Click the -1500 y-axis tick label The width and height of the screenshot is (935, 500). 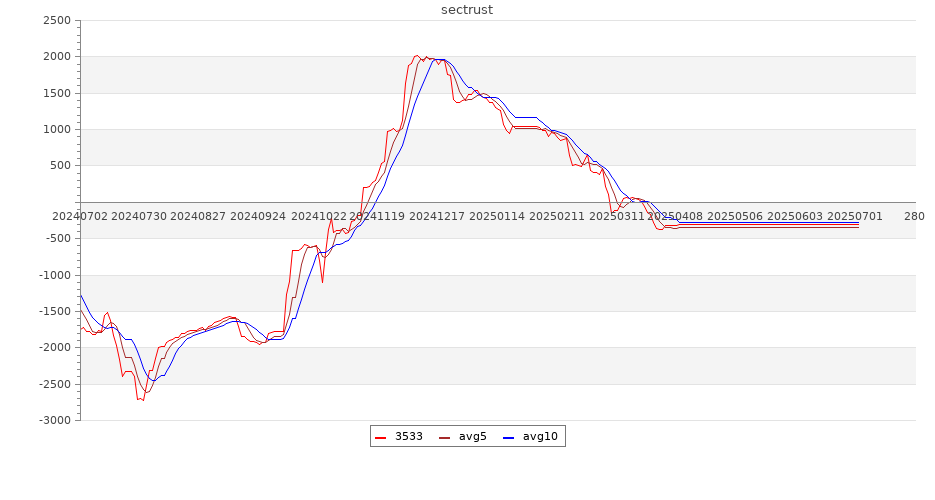pyautogui.click(x=55, y=312)
